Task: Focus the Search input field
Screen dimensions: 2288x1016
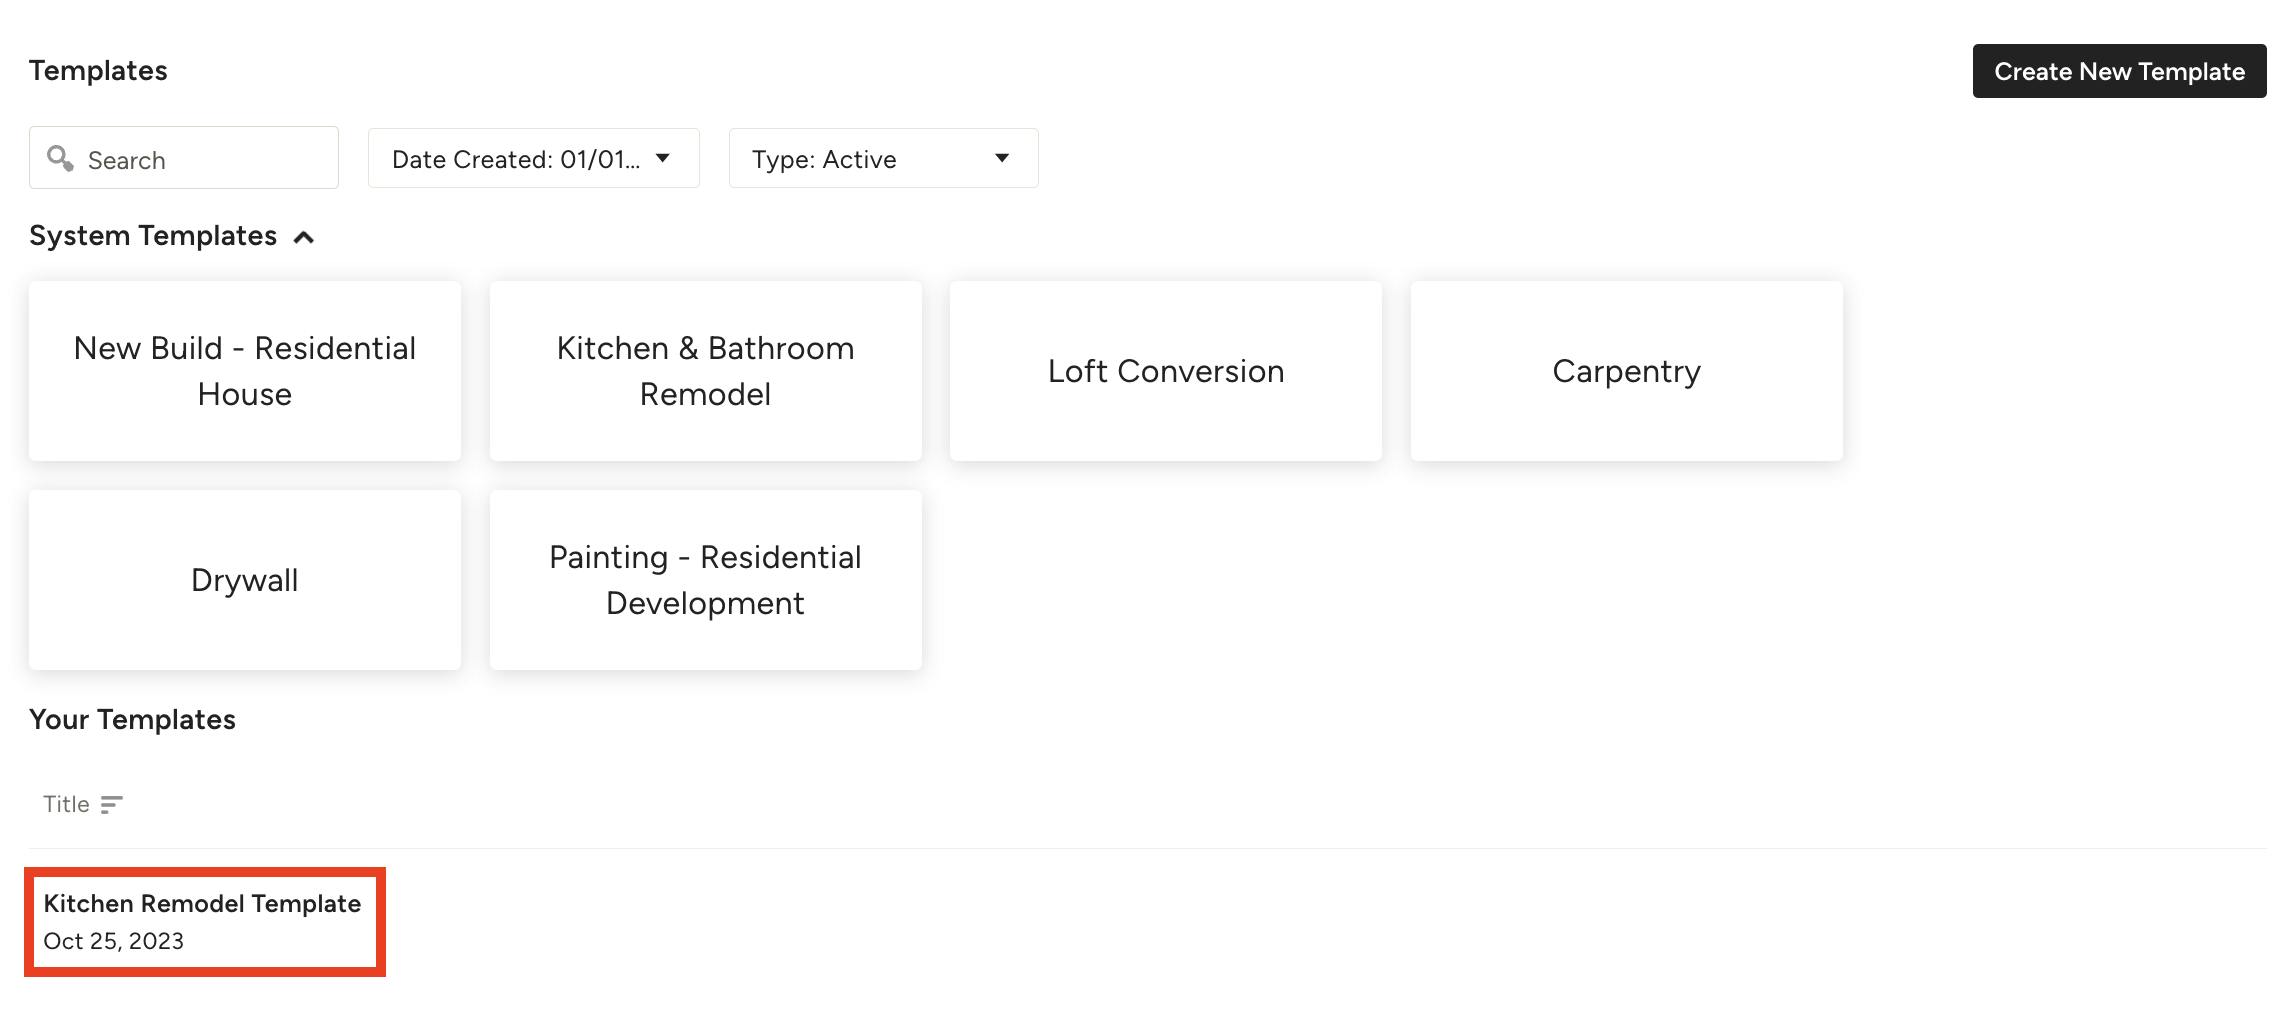Action: [184, 158]
